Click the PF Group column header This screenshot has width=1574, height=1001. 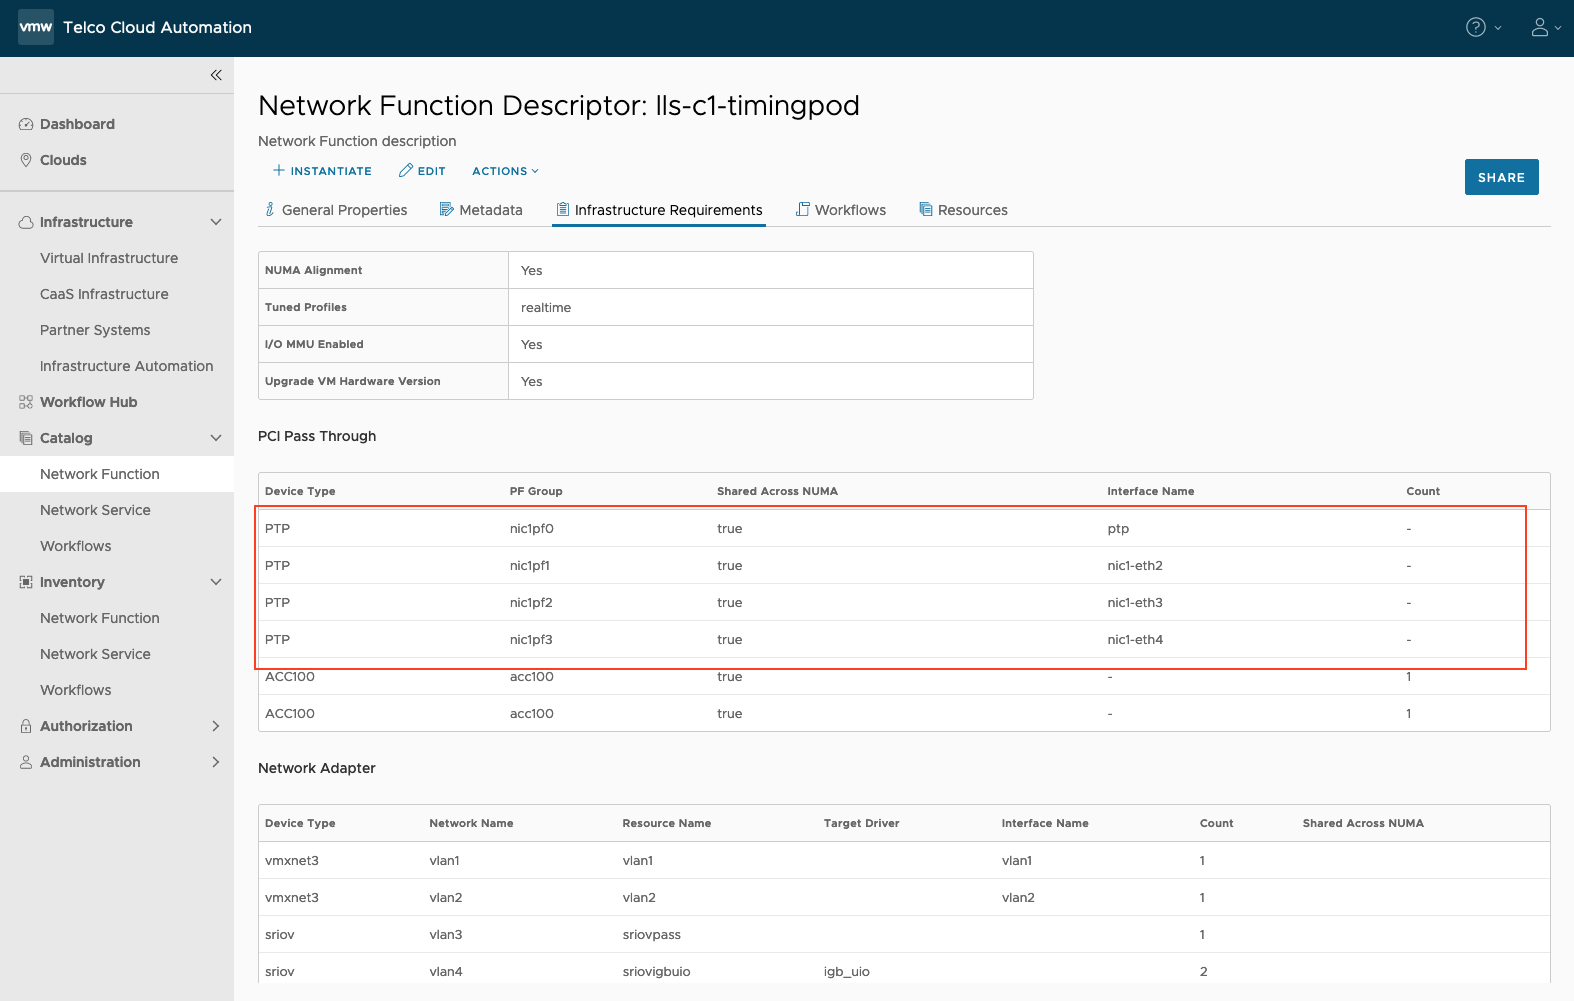click(x=536, y=491)
